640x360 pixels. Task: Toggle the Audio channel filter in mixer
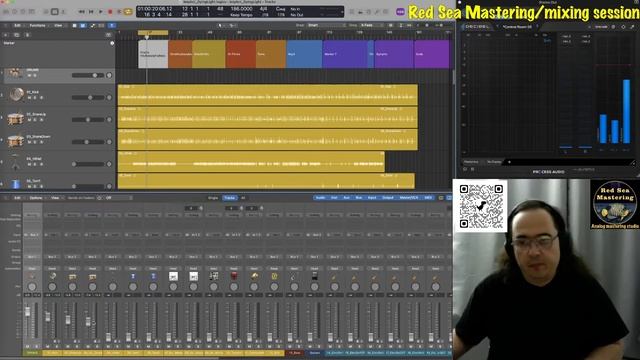(320, 198)
